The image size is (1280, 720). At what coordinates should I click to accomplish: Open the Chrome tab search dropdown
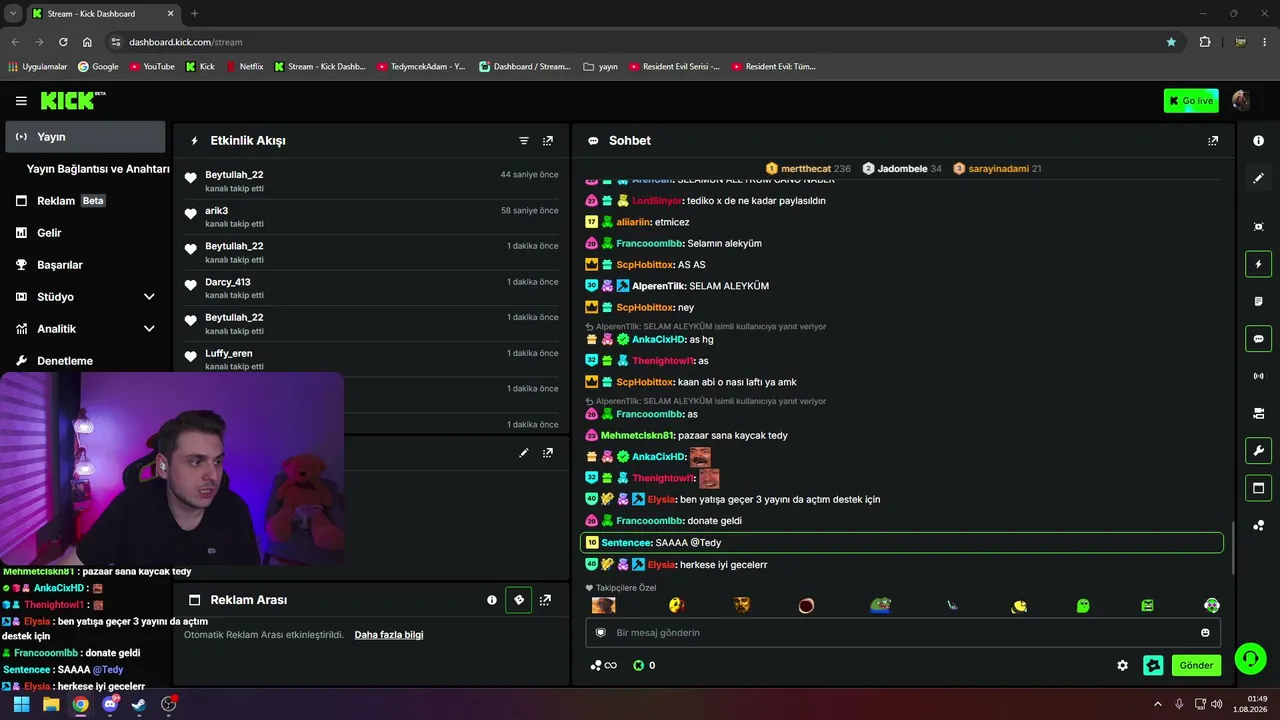pos(13,13)
